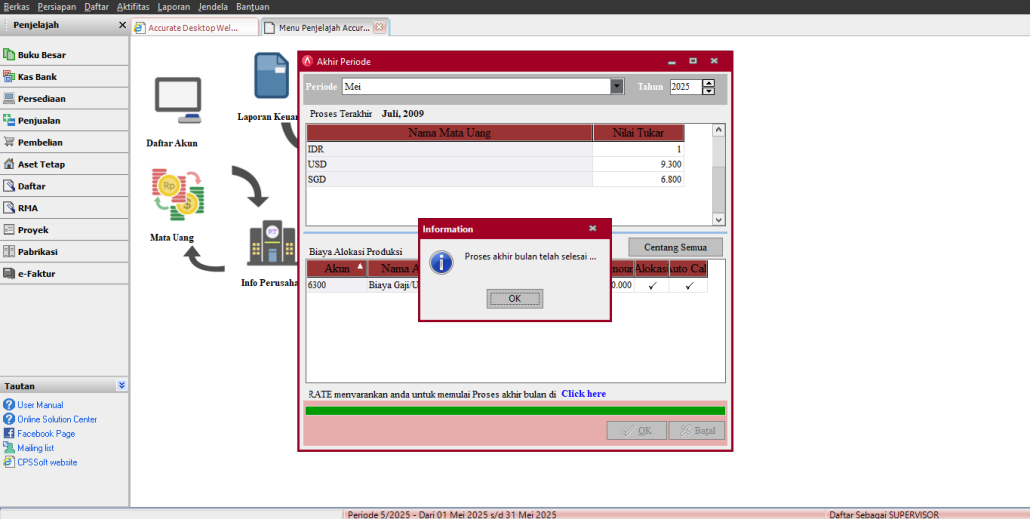The height and width of the screenshot is (519, 1030).
Task: Open the e-Faktur module
Action: click(x=38, y=273)
